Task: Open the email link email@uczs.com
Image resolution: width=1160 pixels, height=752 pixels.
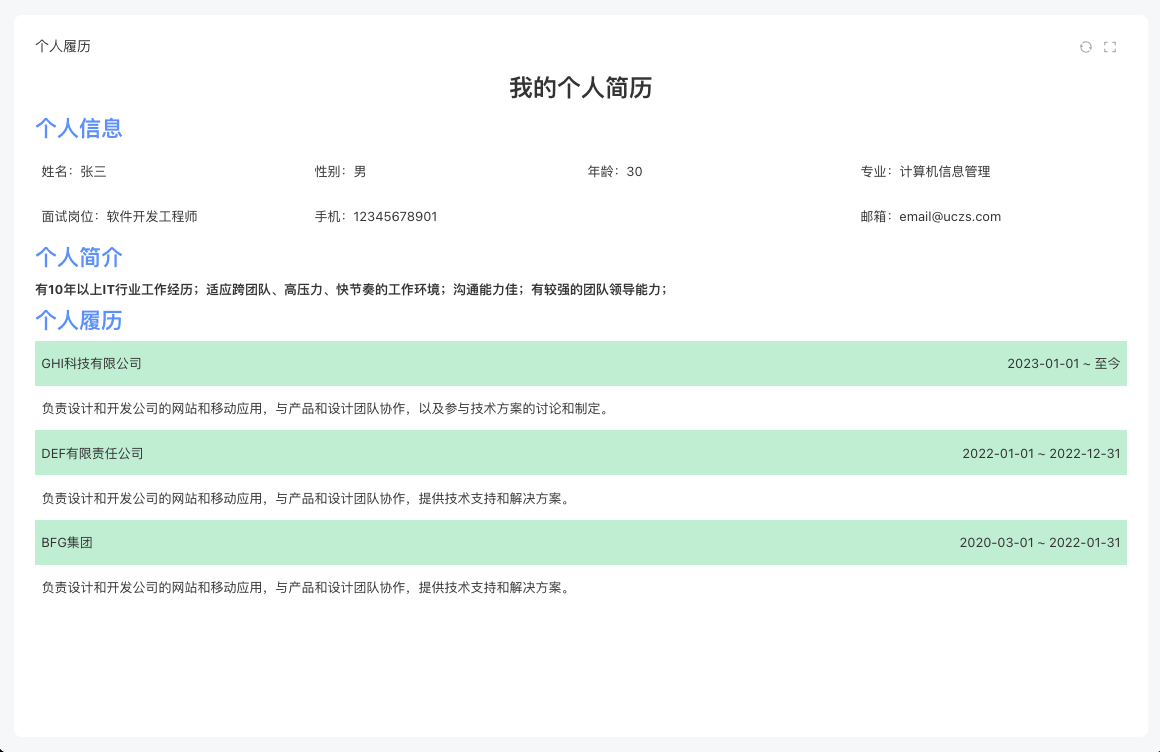Action: 949,216
